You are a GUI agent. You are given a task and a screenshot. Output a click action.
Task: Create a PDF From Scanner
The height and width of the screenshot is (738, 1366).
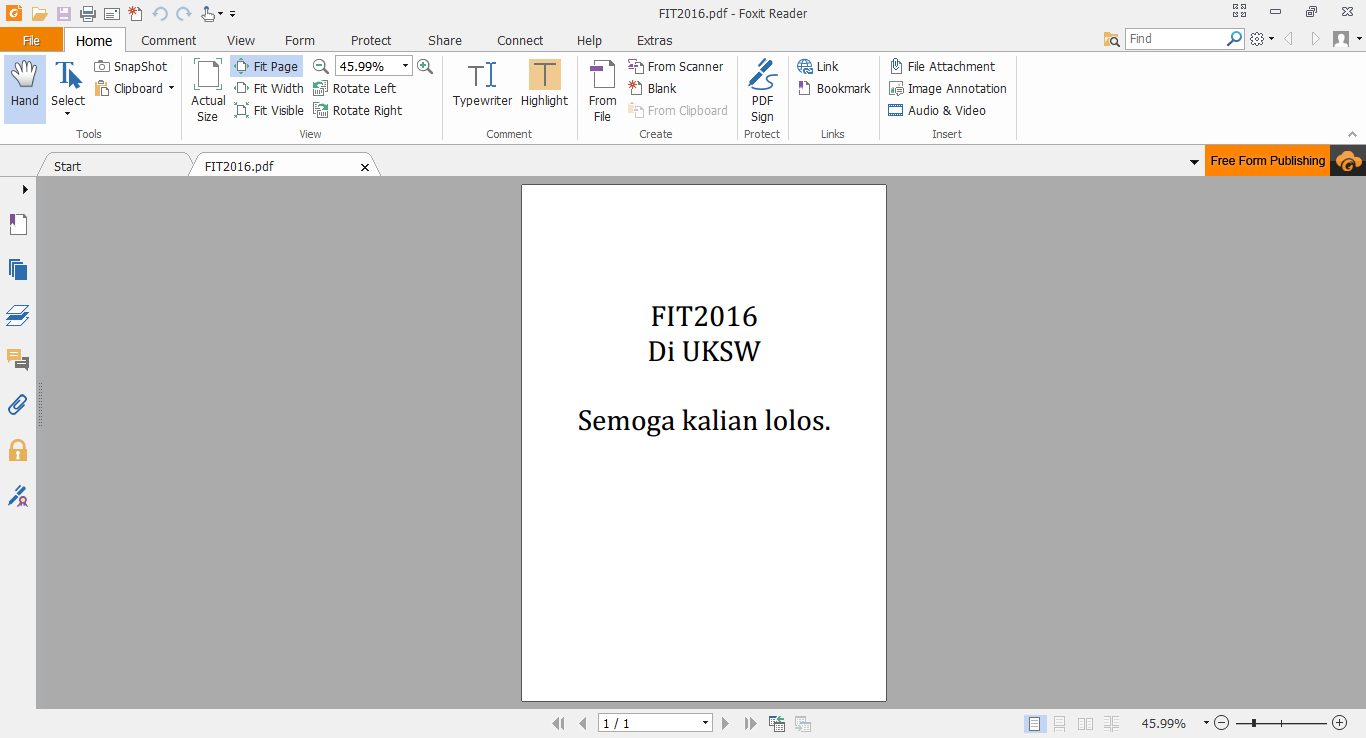pos(676,66)
